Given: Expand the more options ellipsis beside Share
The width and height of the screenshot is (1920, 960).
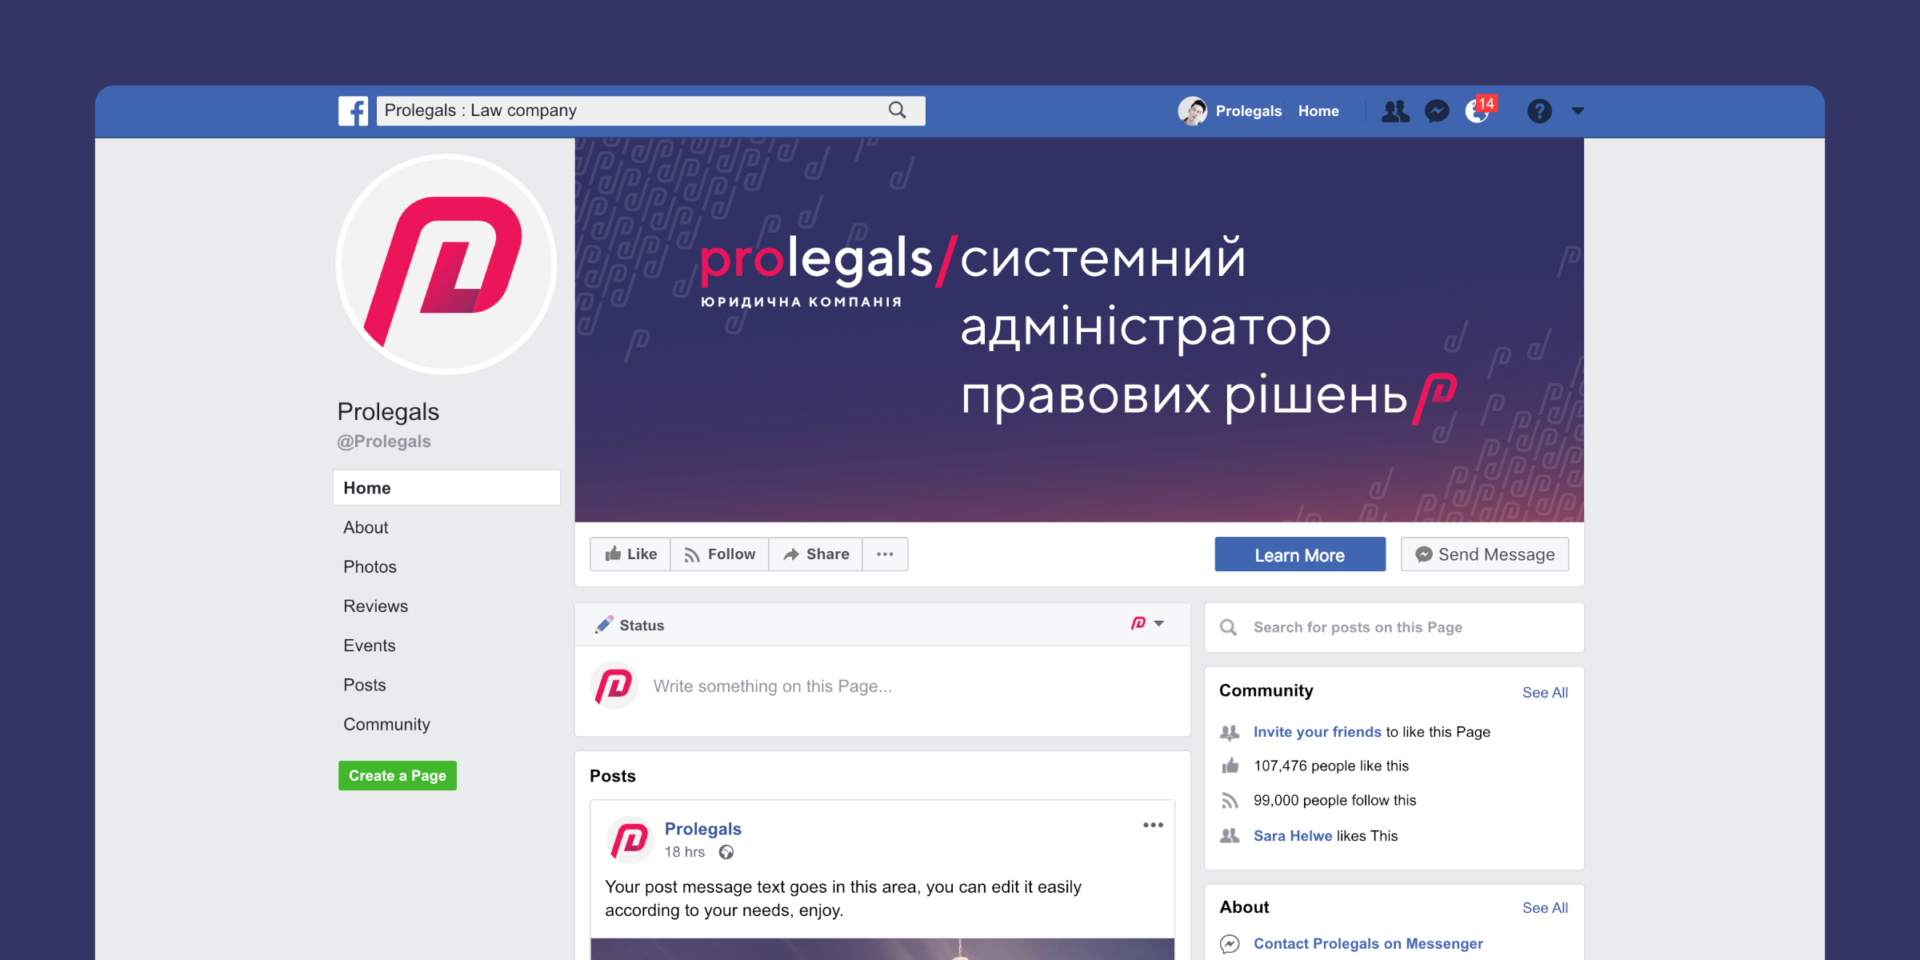Looking at the screenshot, I should (885, 554).
